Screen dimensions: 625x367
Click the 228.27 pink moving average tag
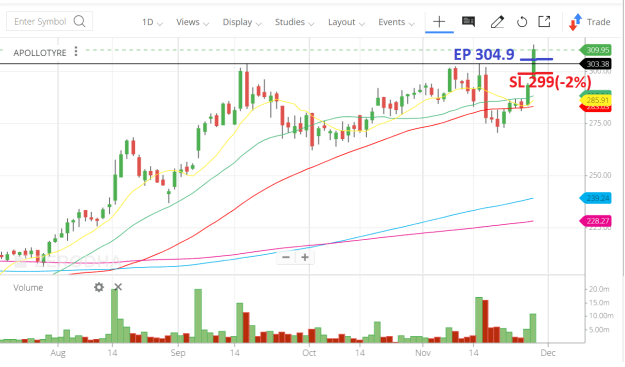(596, 221)
